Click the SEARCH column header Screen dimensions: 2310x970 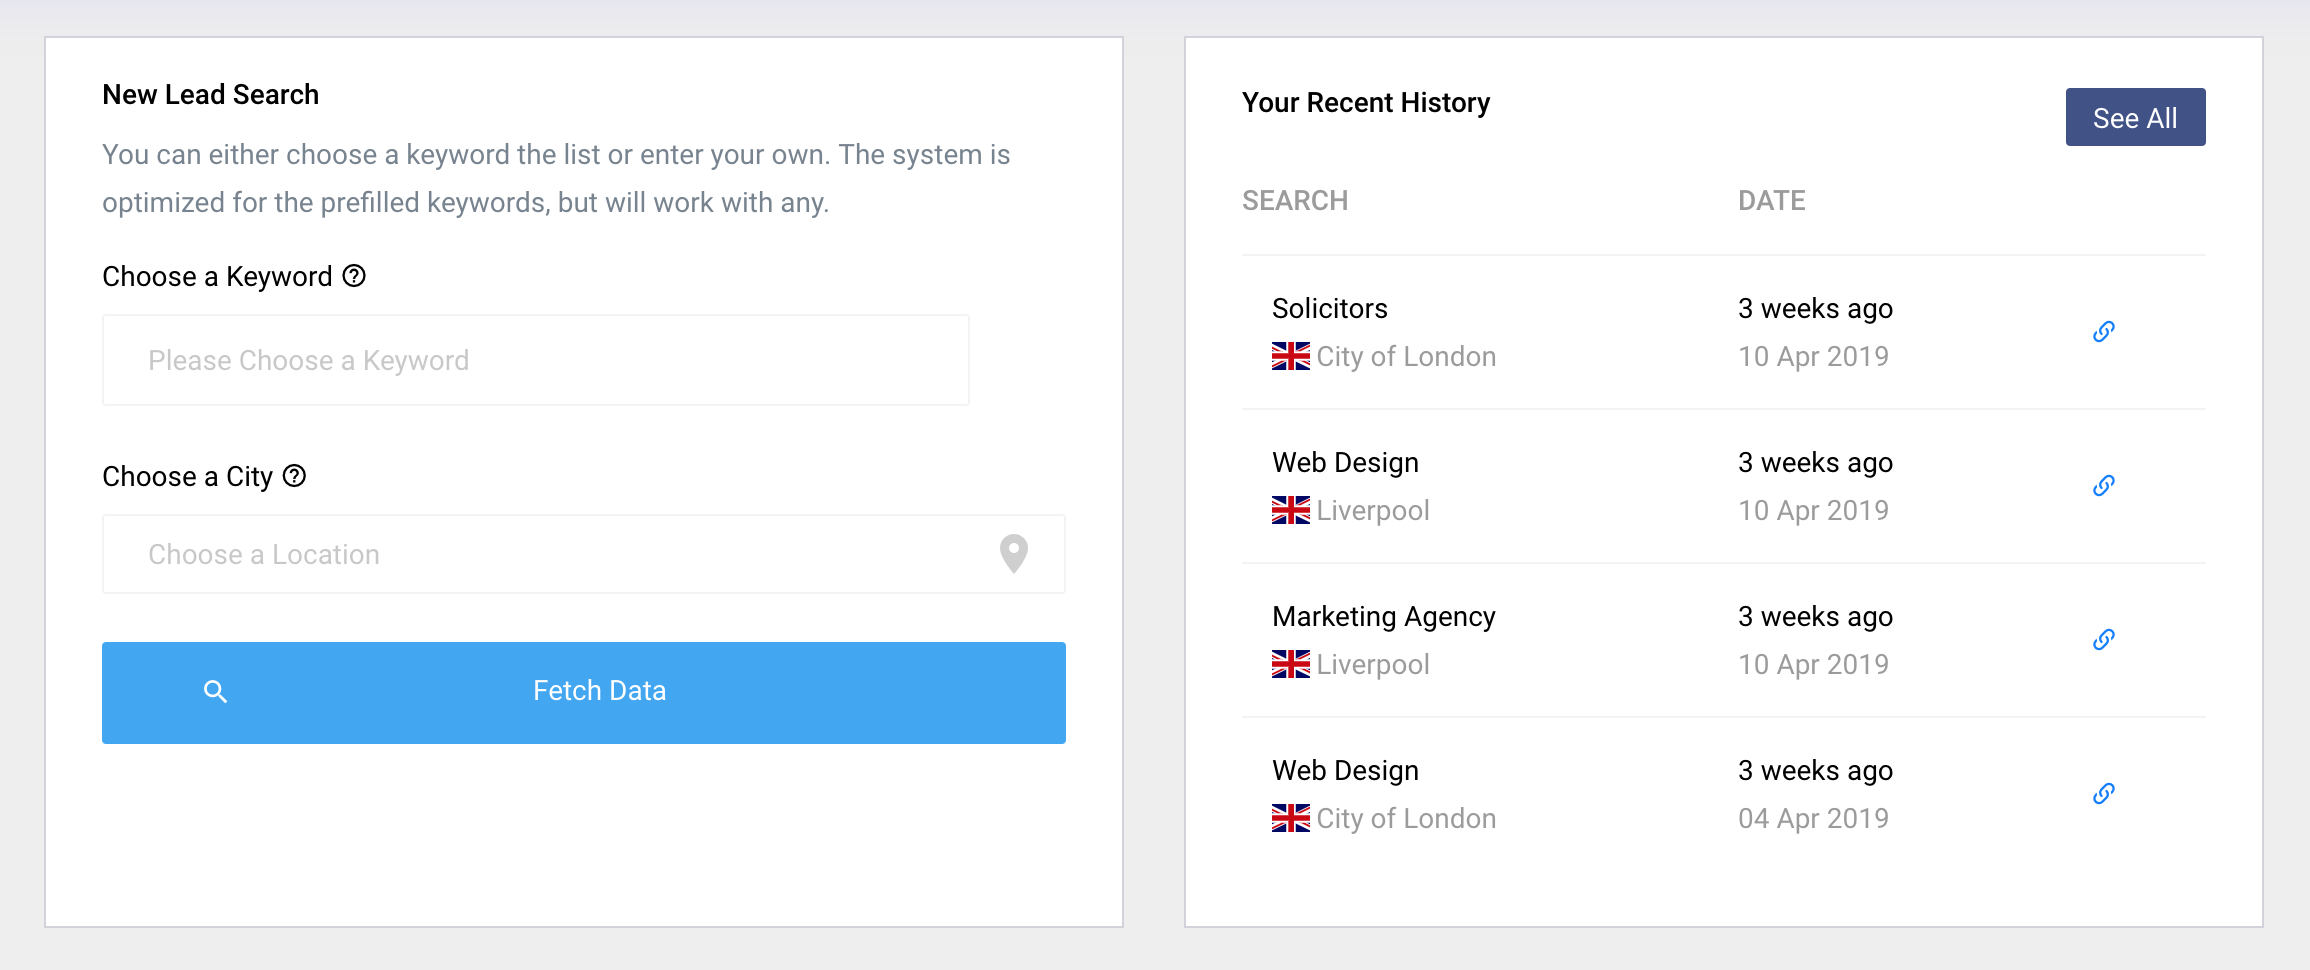(x=1295, y=201)
